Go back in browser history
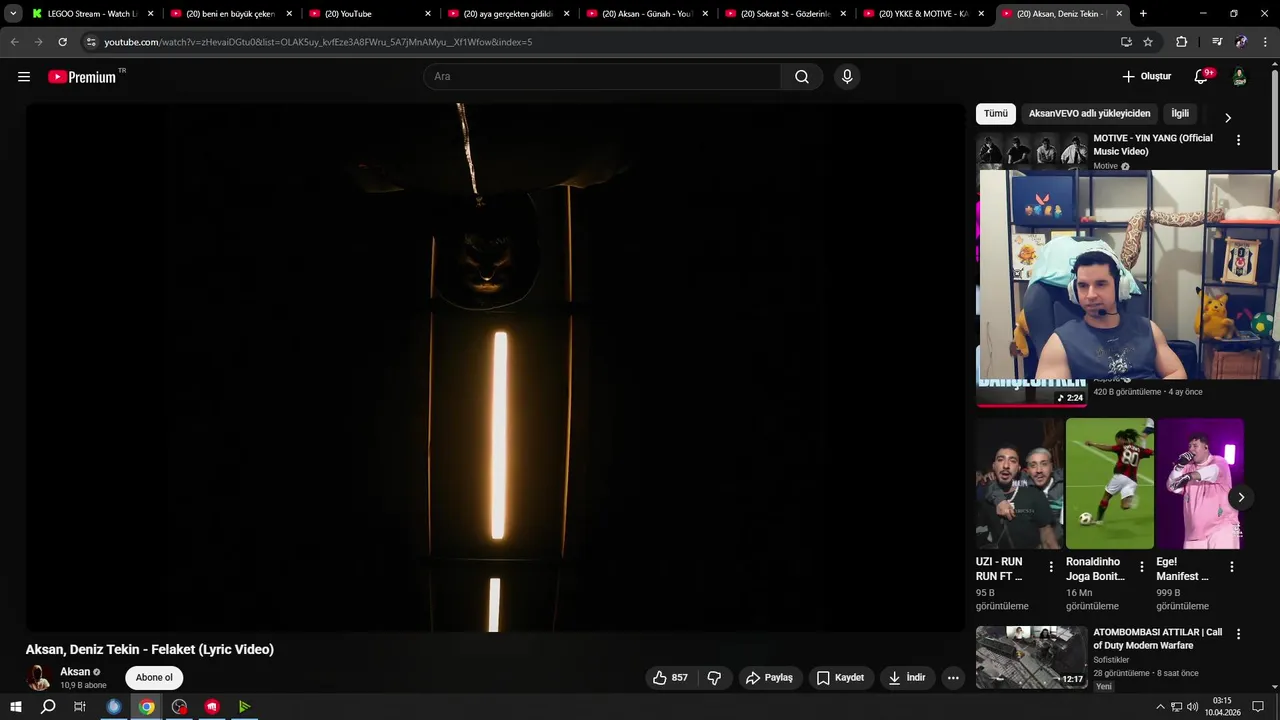This screenshot has height=720, width=1280. point(14,42)
